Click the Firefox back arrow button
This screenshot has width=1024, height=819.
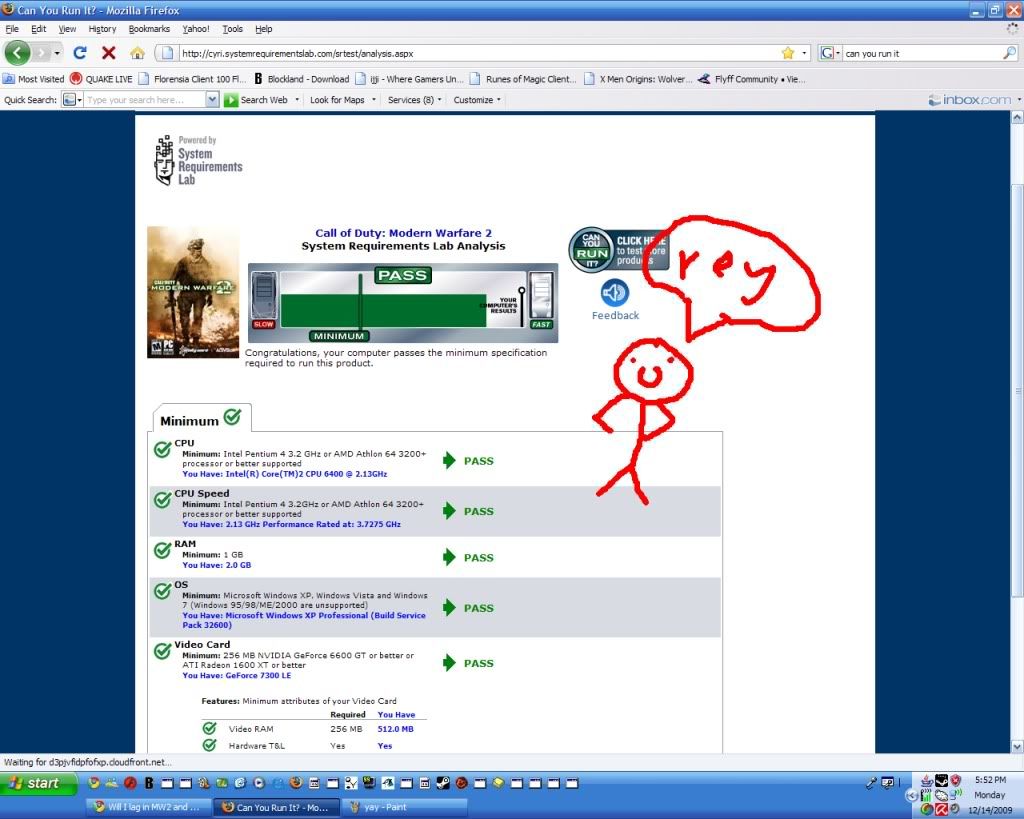pos(17,53)
